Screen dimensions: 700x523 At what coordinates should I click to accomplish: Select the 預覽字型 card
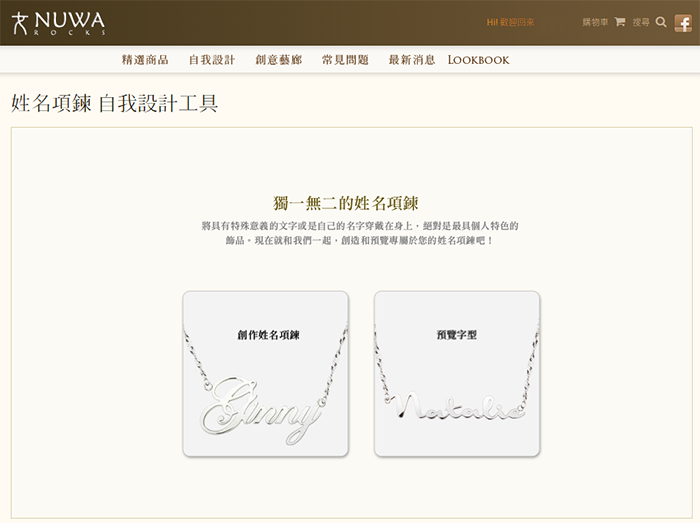(457, 374)
